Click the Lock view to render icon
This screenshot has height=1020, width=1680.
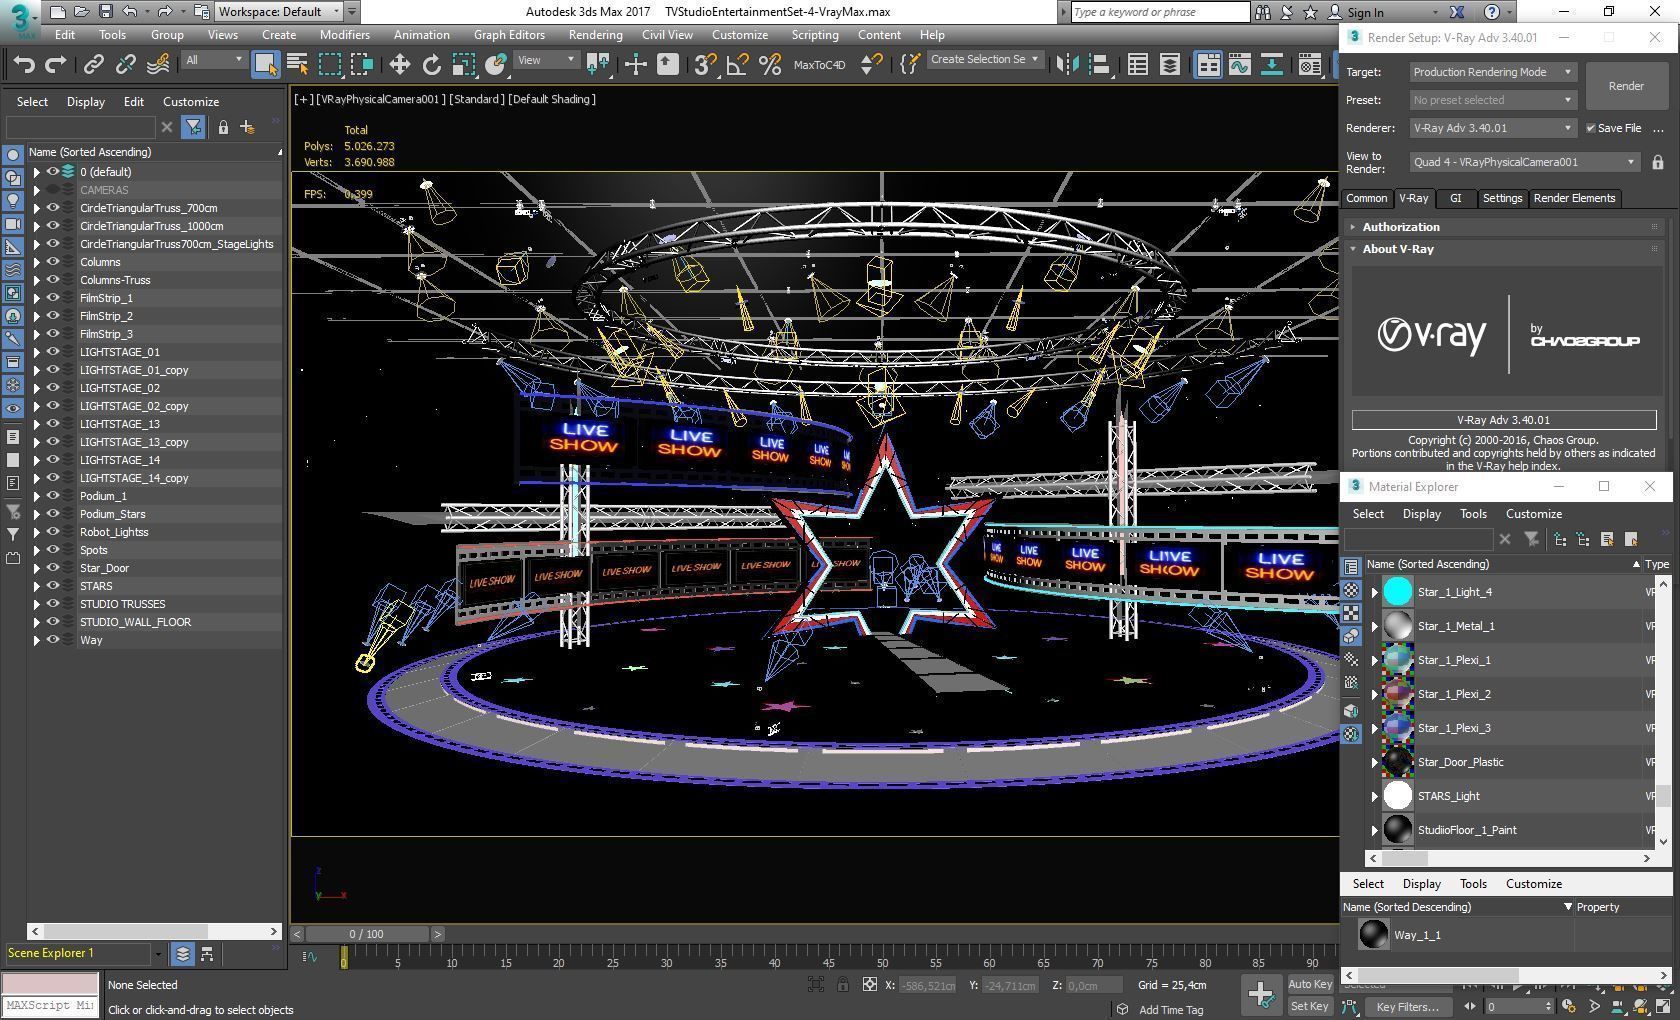pyautogui.click(x=1657, y=162)
